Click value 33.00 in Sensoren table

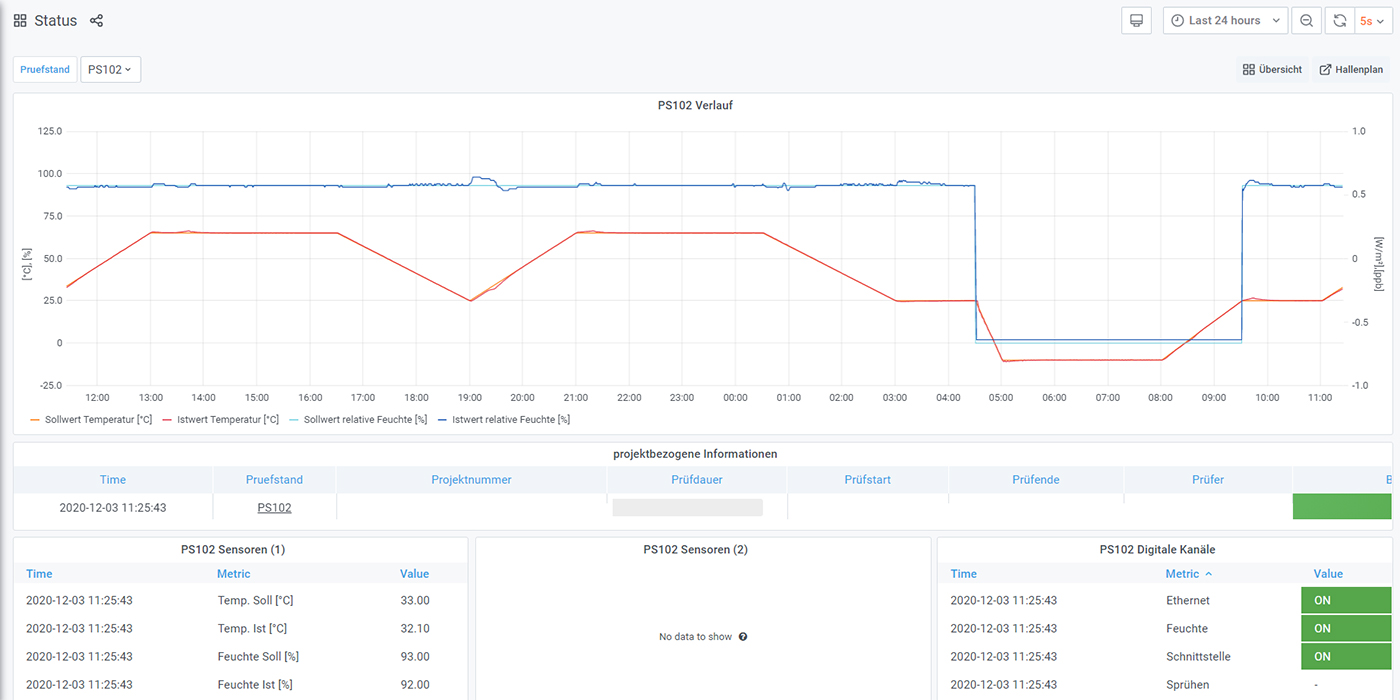click(415, 601)
